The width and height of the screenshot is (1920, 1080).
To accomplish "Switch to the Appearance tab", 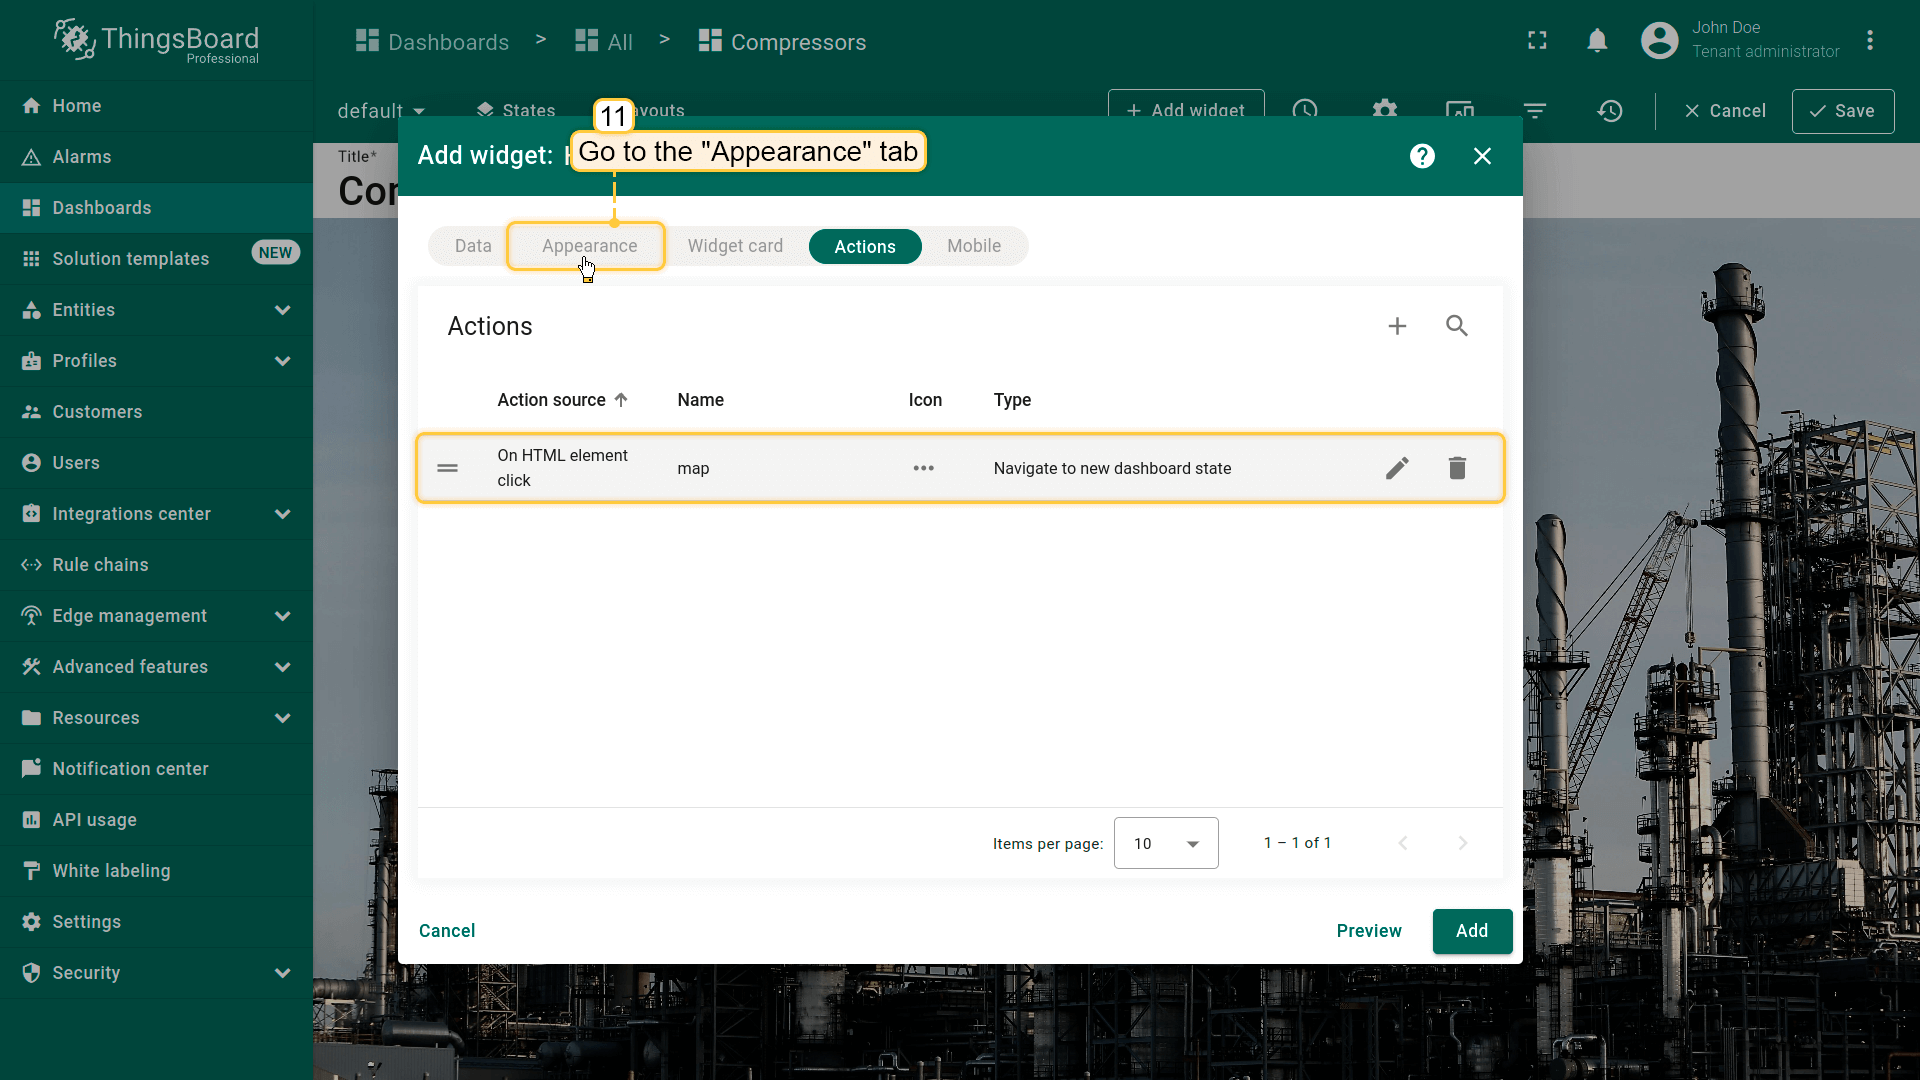I will tap(589, 246).
